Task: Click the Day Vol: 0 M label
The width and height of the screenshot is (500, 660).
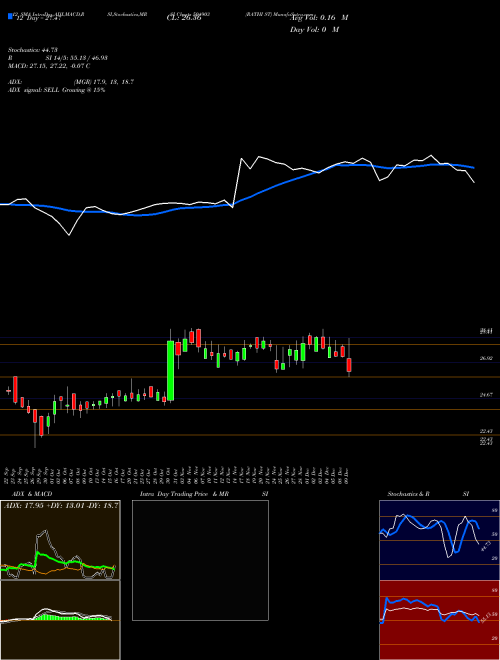Action: click(314, 30)
